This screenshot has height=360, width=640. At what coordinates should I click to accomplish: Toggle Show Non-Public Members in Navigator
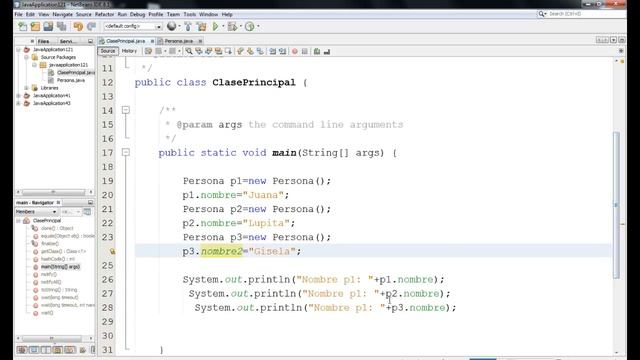[x=58, y=350]
